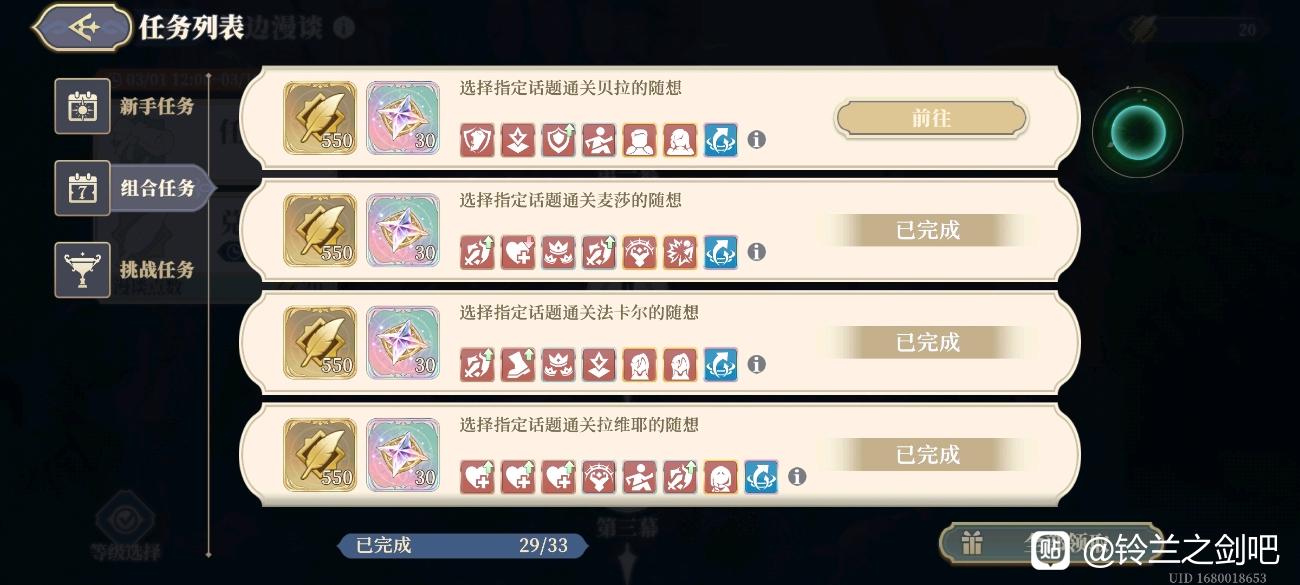Tap the info icon in 麦莎 task row
This screenshot has width=1300, height=585.
(757, 252)
